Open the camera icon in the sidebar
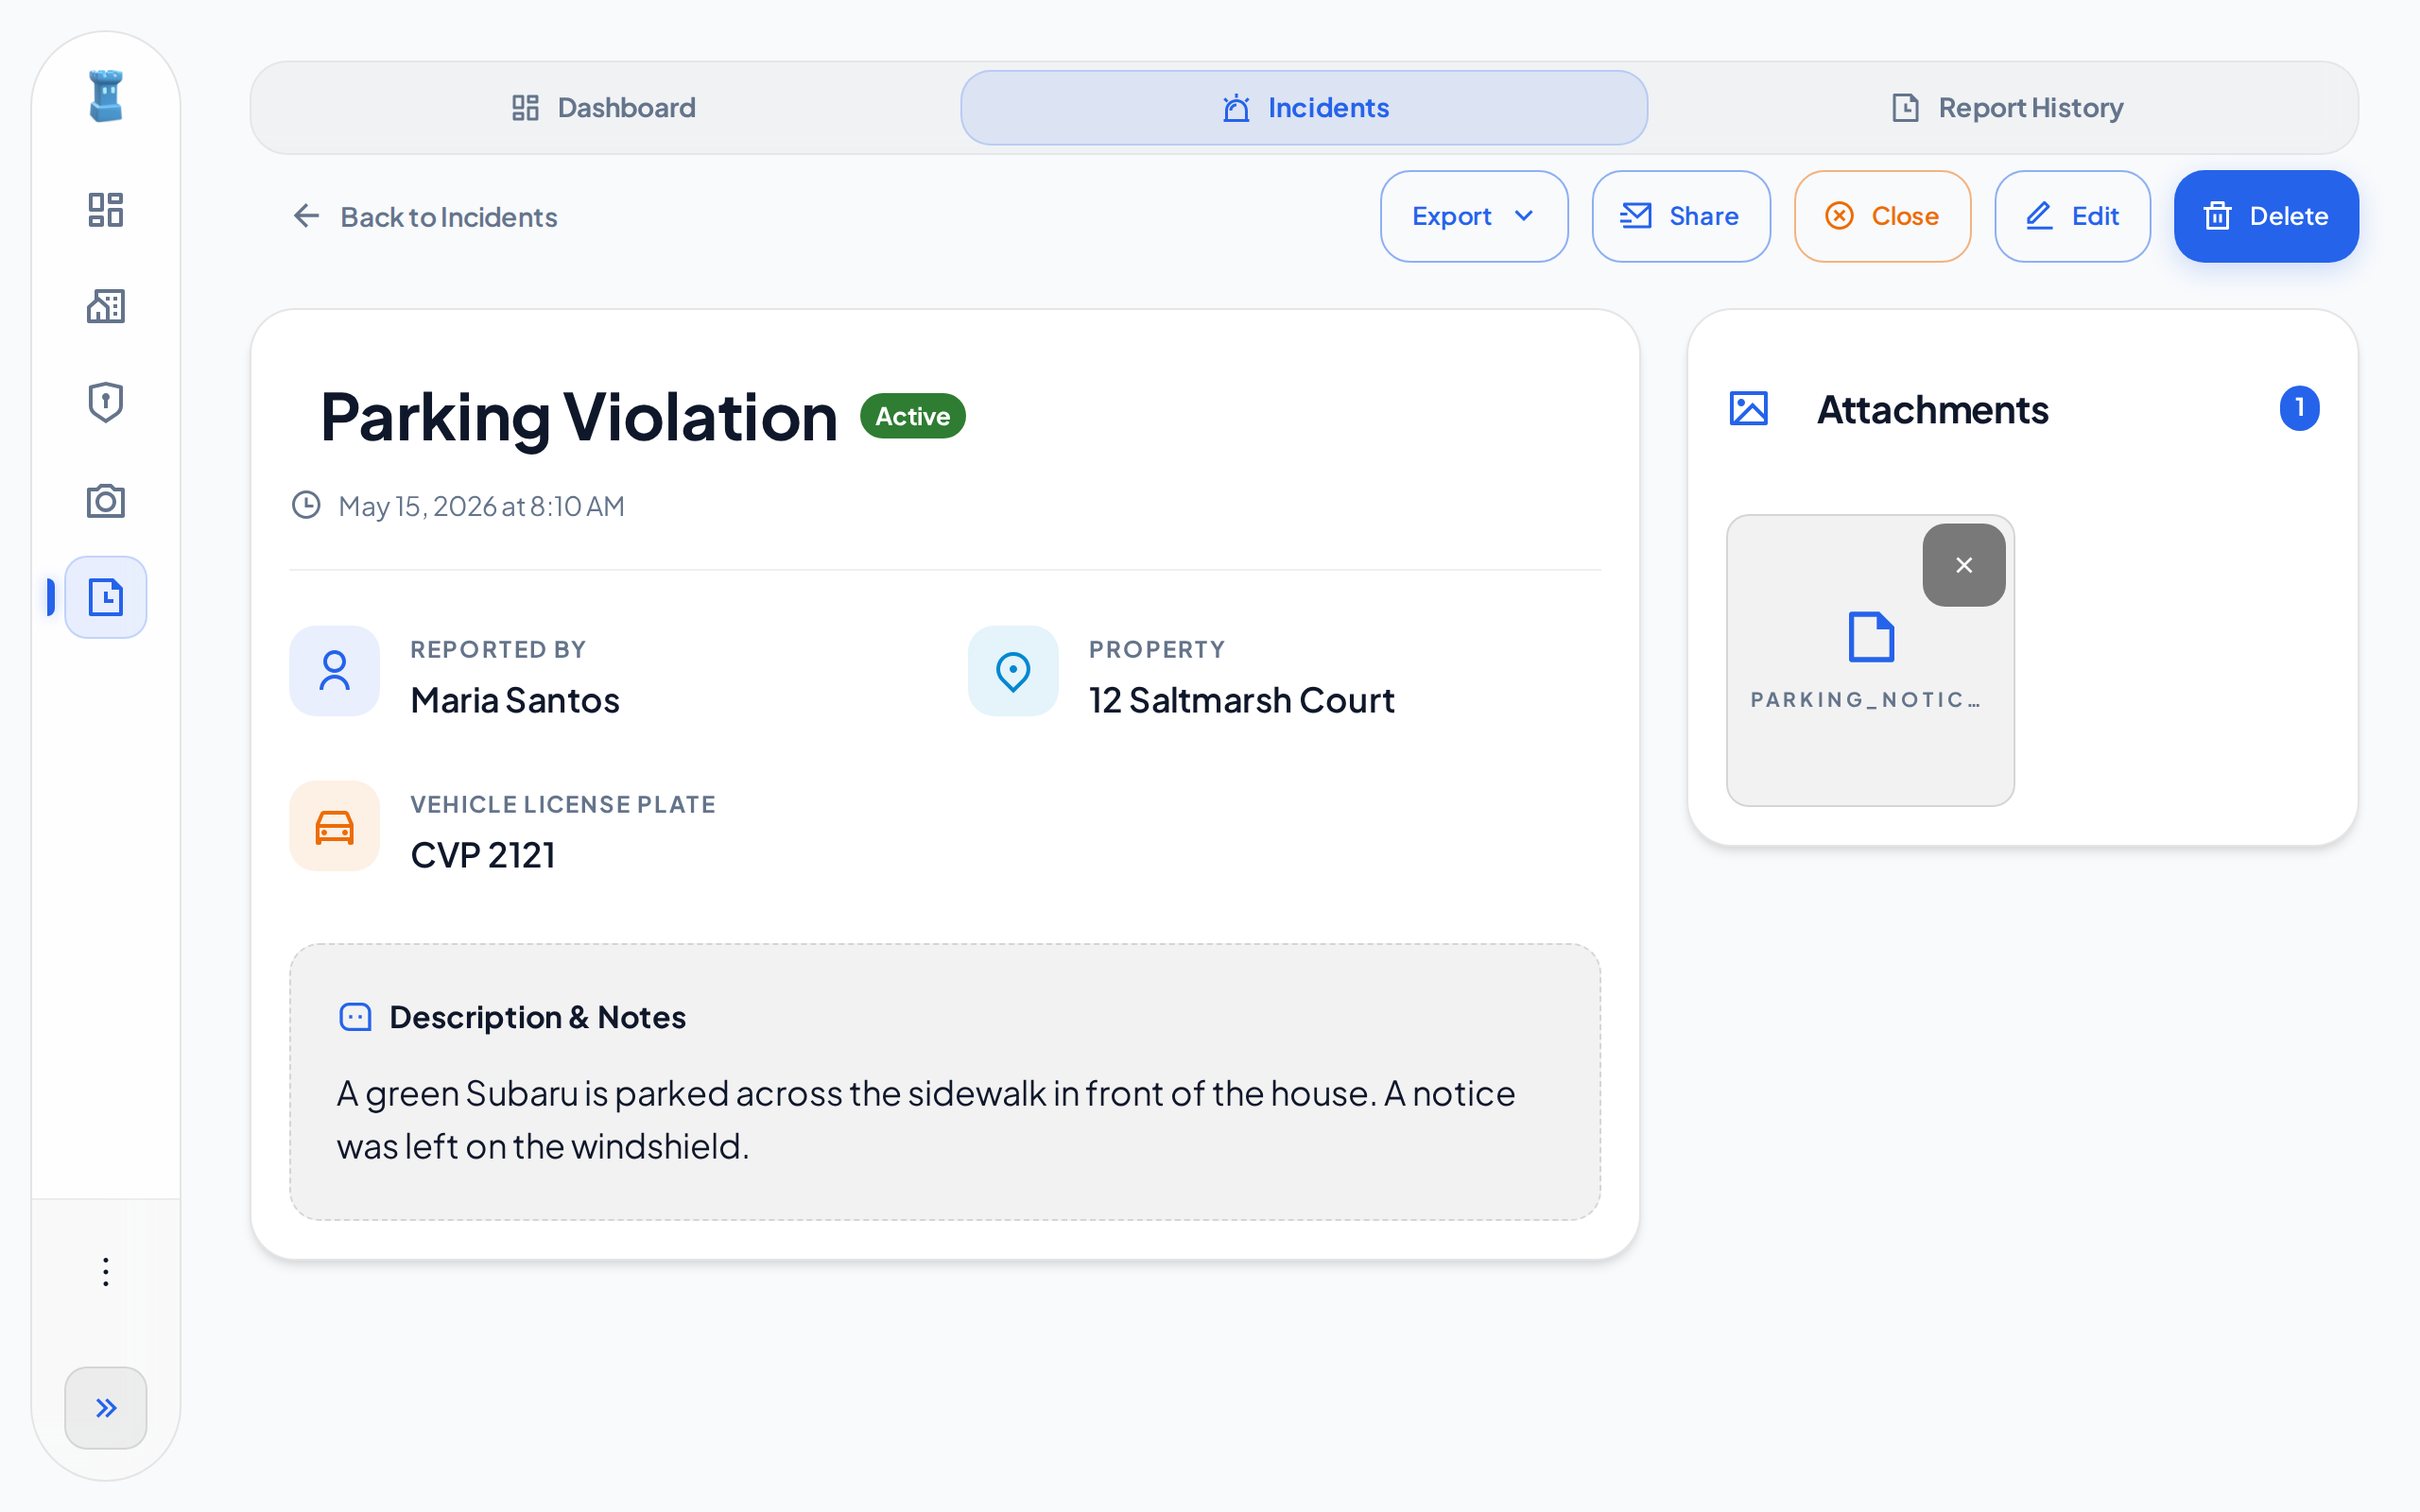The image size is (2420, 1512). (106, 500)
